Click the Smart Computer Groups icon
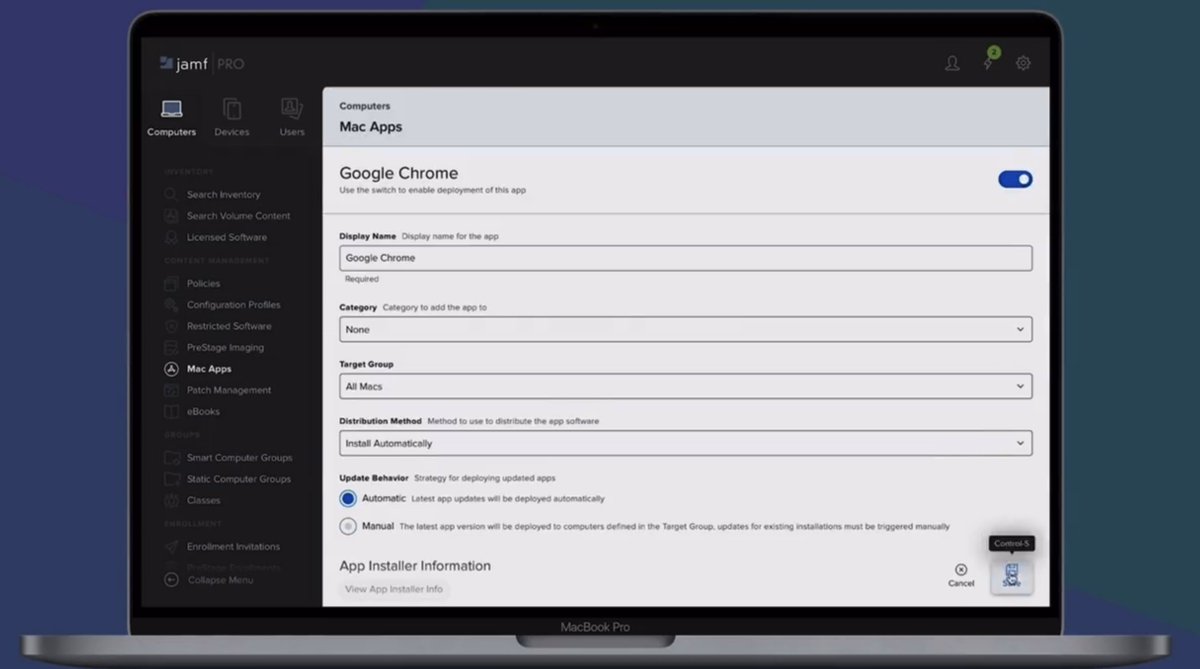Screen dimensions: 1200x669 coord(171,457)
